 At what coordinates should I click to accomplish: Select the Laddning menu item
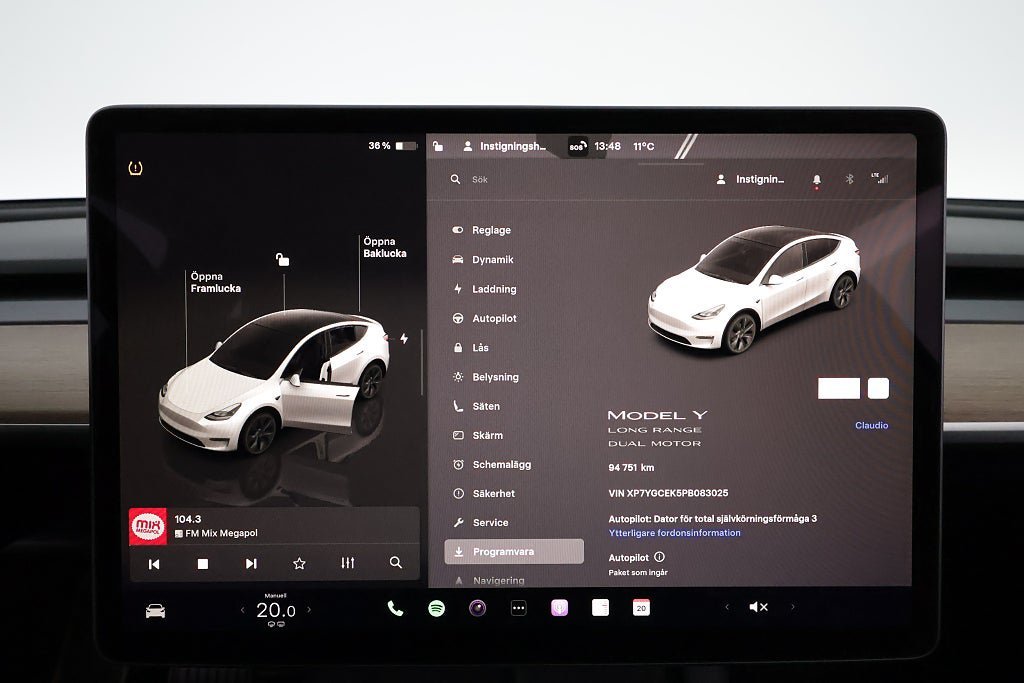pos(494,289)
